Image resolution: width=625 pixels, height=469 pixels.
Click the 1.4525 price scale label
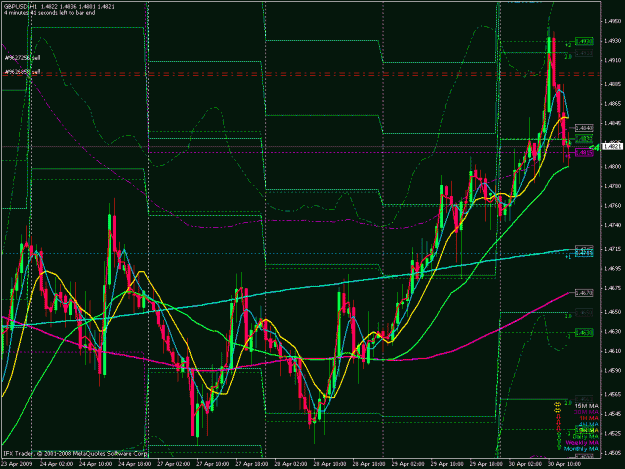(612, 433)
